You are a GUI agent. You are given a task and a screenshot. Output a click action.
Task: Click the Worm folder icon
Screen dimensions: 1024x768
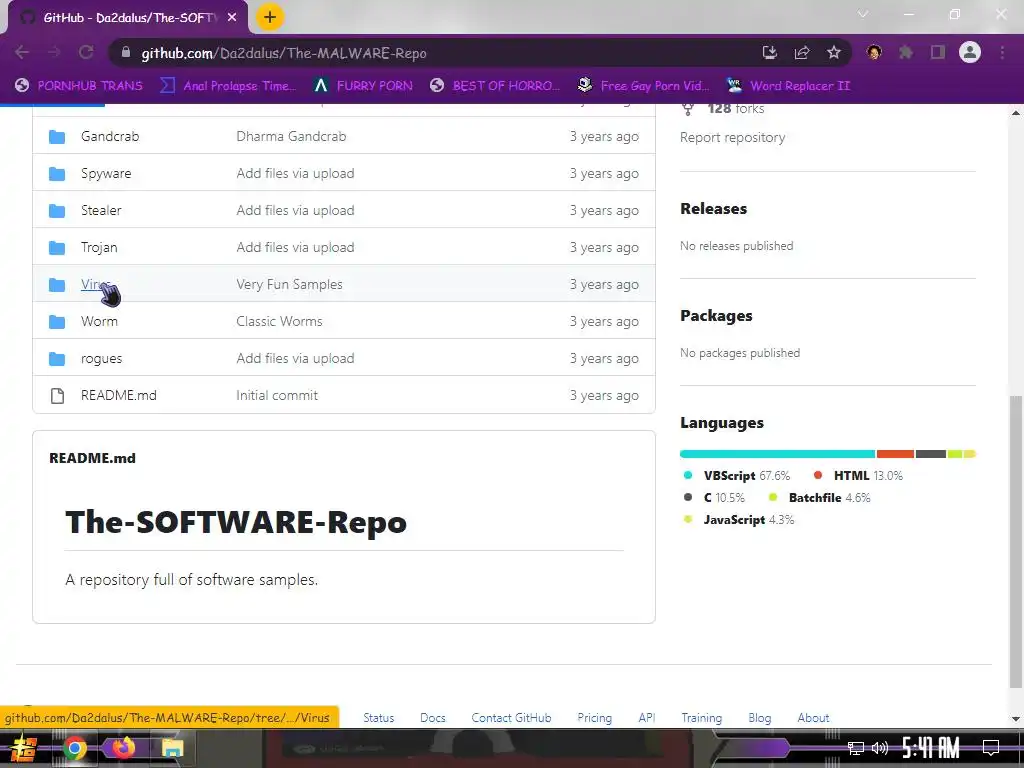tap(57, 321)
